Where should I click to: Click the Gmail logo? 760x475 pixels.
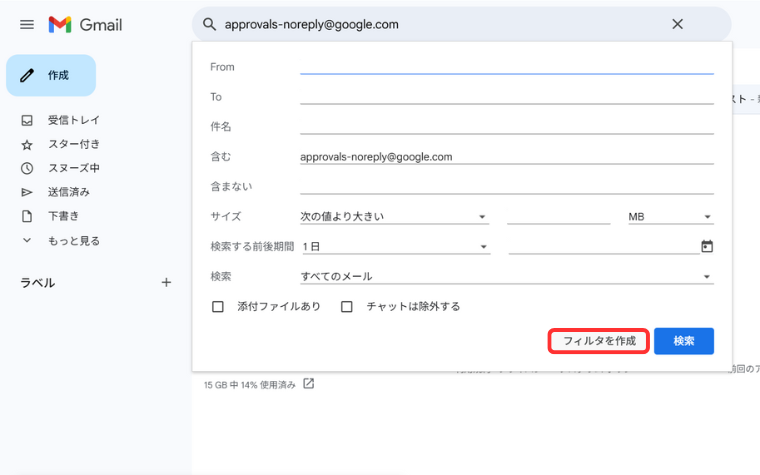pyautogui.click(x=85, y=24)
